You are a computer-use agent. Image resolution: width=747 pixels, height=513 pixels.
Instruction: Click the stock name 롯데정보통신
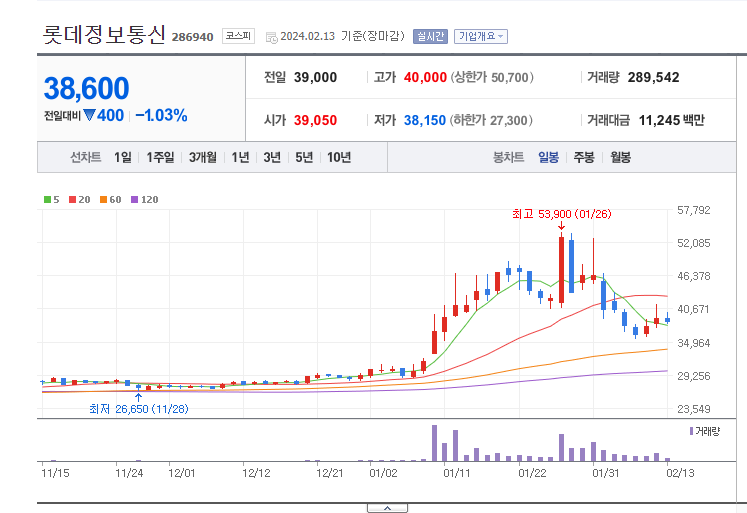pyautogui.click(x=104, y=35)
